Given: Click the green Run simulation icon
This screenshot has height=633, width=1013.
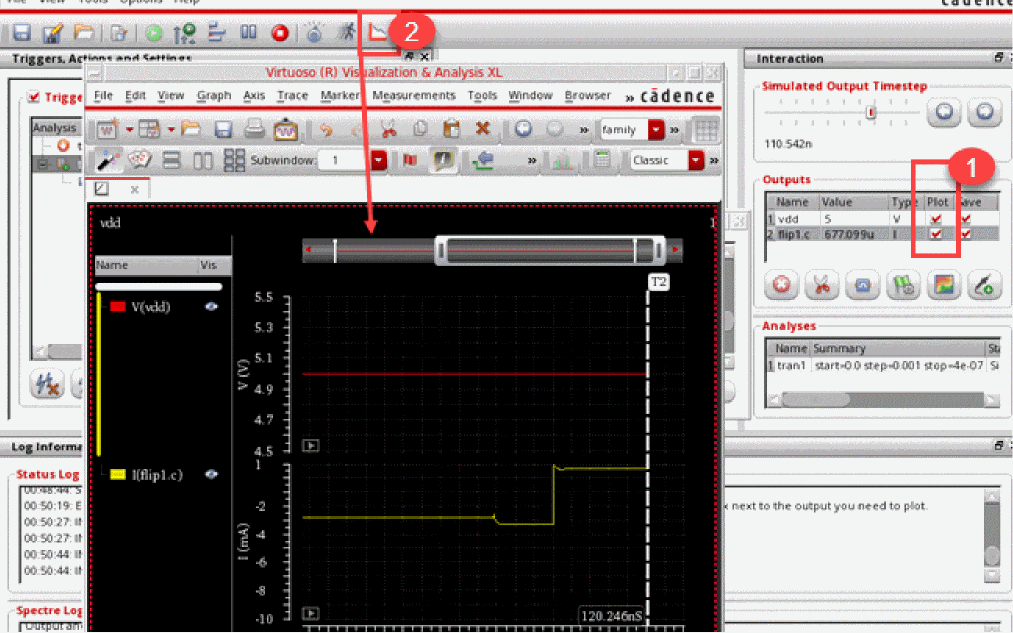Looking at the screenshot, I should click(153, 33).
